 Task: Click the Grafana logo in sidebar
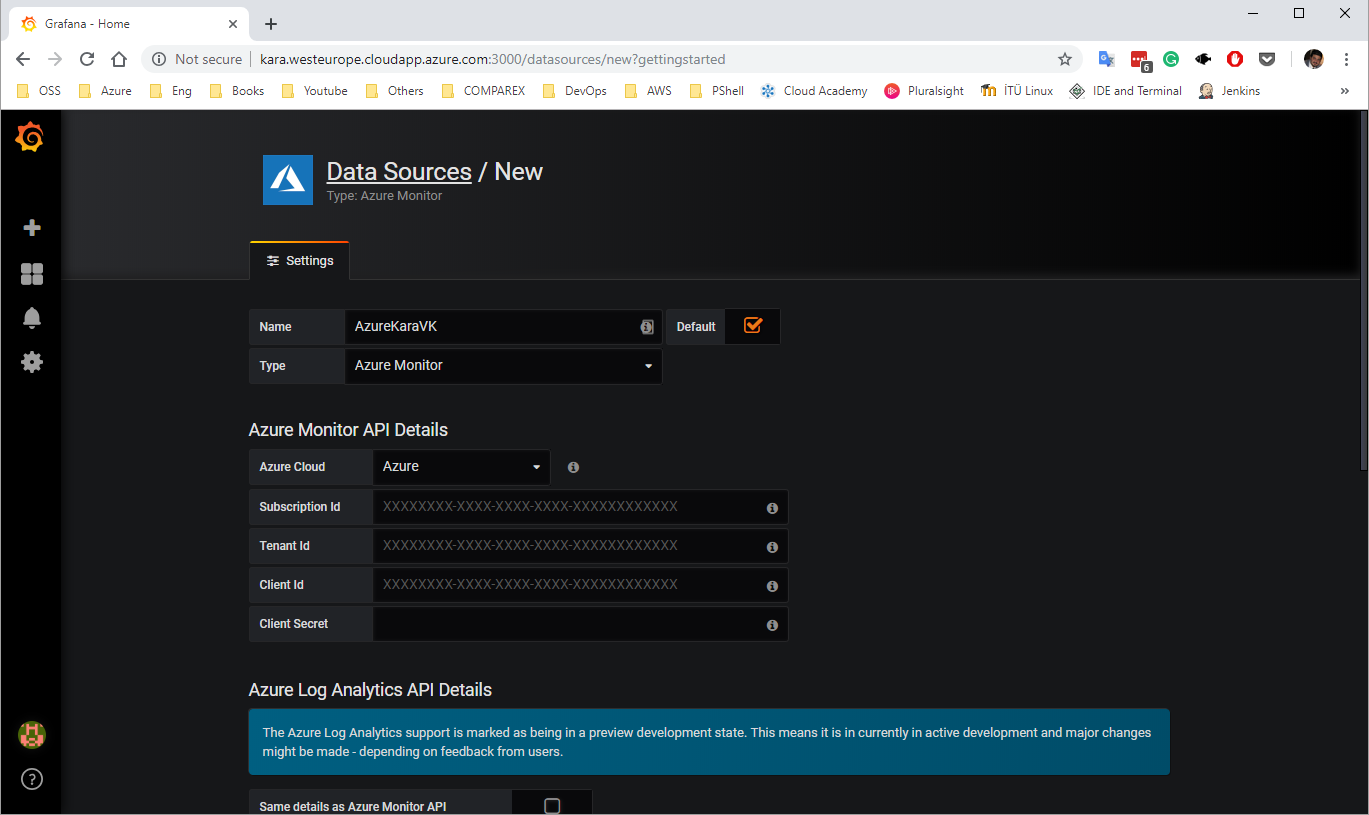(x=30, y=137)
